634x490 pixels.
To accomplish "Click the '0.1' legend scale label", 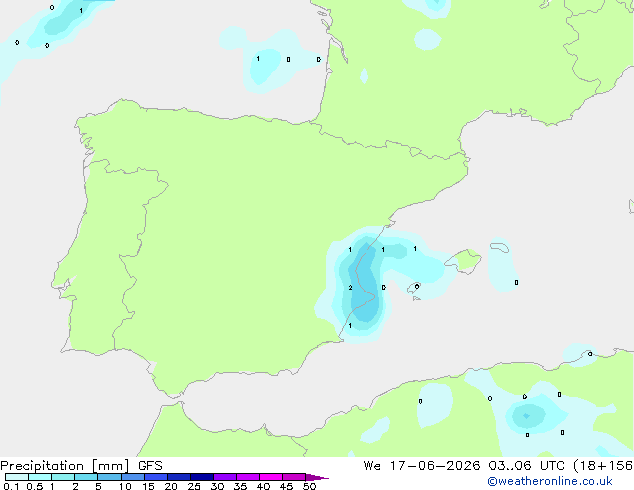I will click(x=11, y=486).
